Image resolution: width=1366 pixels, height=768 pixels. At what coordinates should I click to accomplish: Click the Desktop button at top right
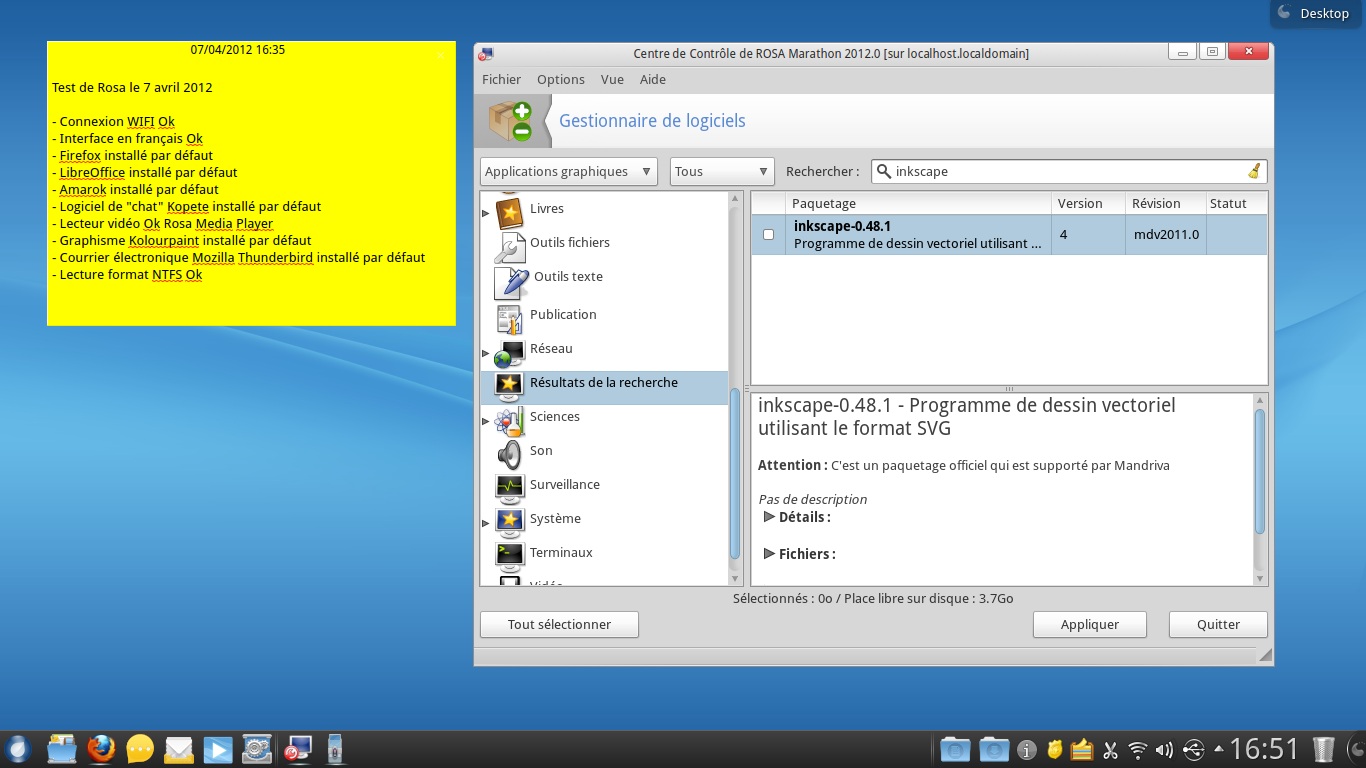(1313, 14)
